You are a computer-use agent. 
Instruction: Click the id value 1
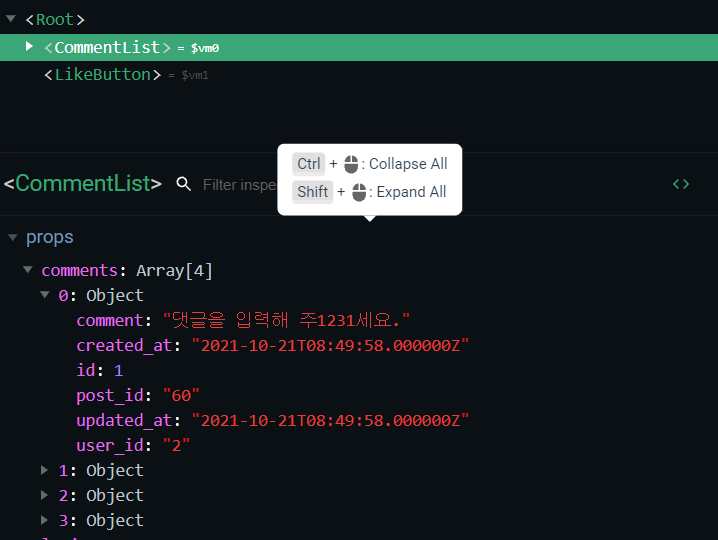coord(118,370)
